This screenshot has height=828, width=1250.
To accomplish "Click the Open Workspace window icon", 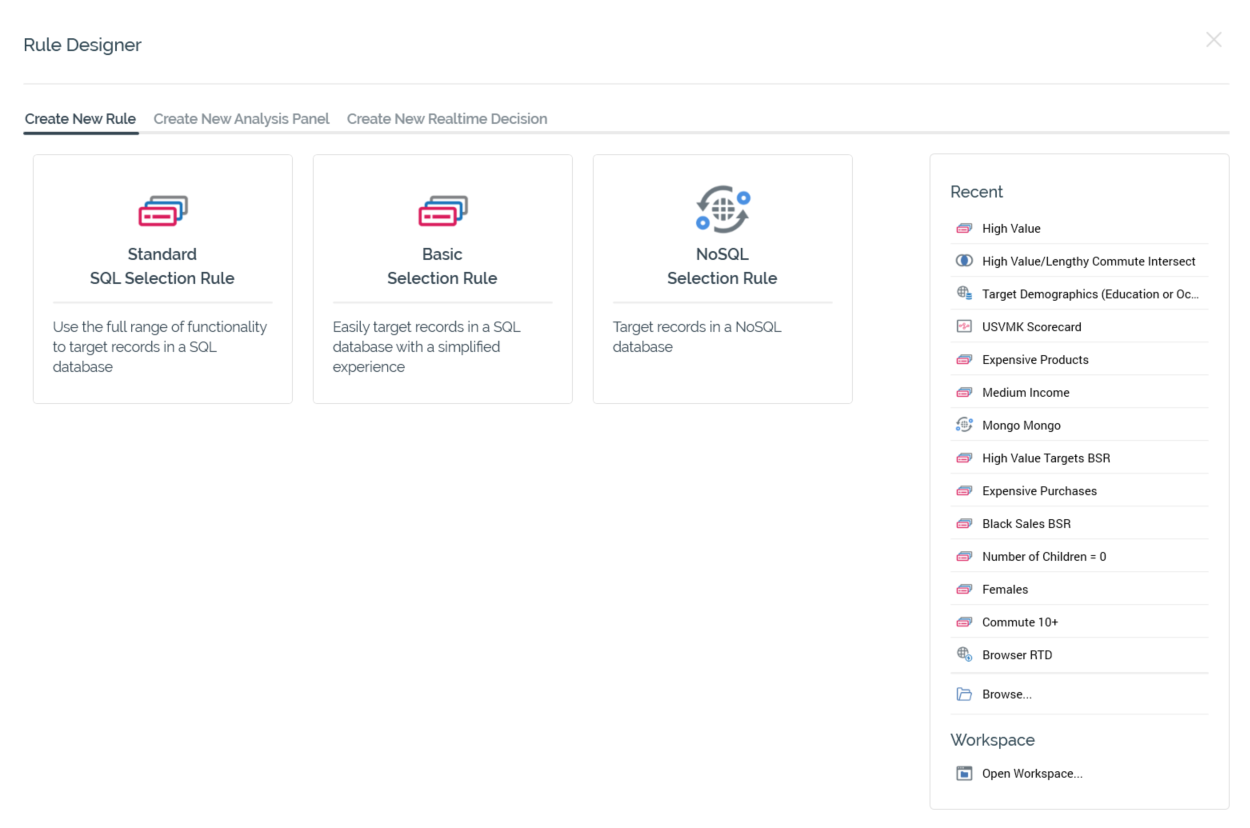I will pos(964,773).
